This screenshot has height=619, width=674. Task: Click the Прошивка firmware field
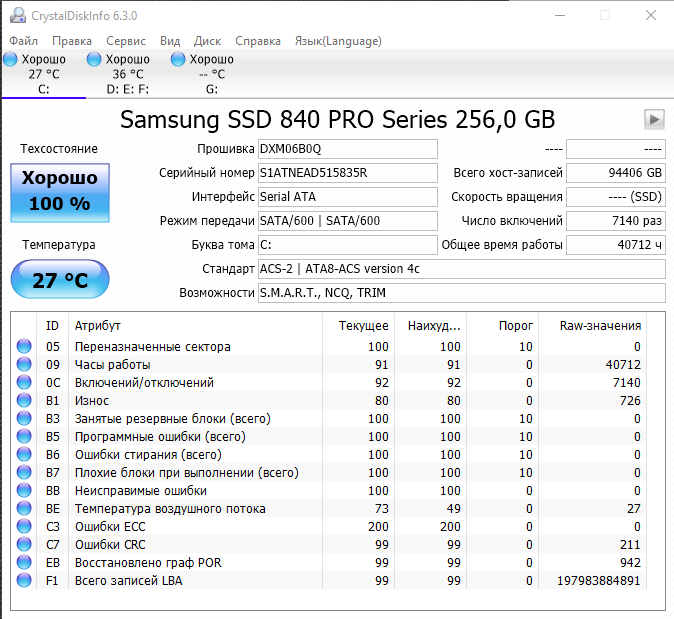point(347,149)
